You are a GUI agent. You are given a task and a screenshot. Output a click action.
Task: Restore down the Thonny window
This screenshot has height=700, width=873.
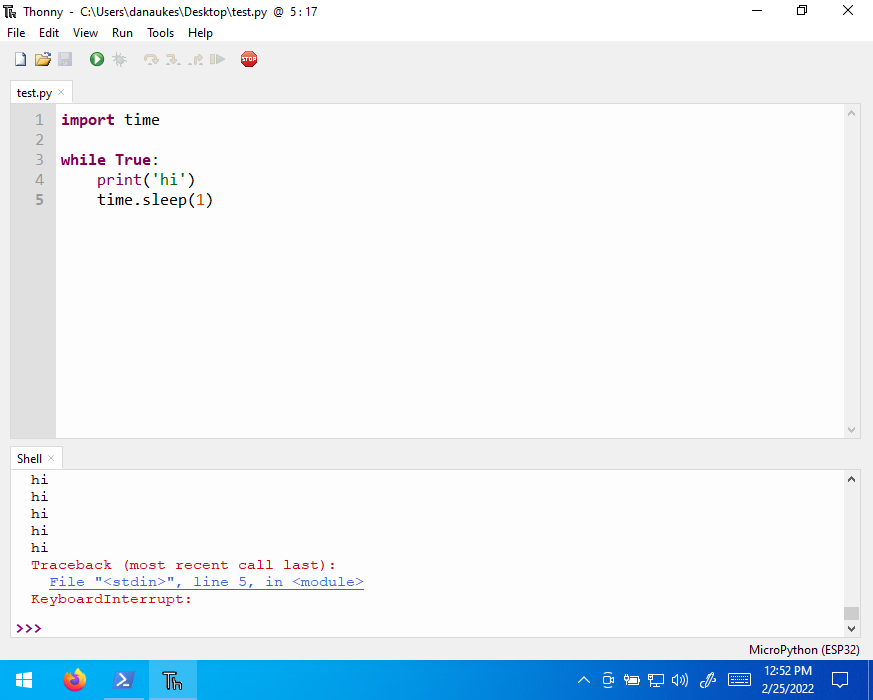click(802, 11)
